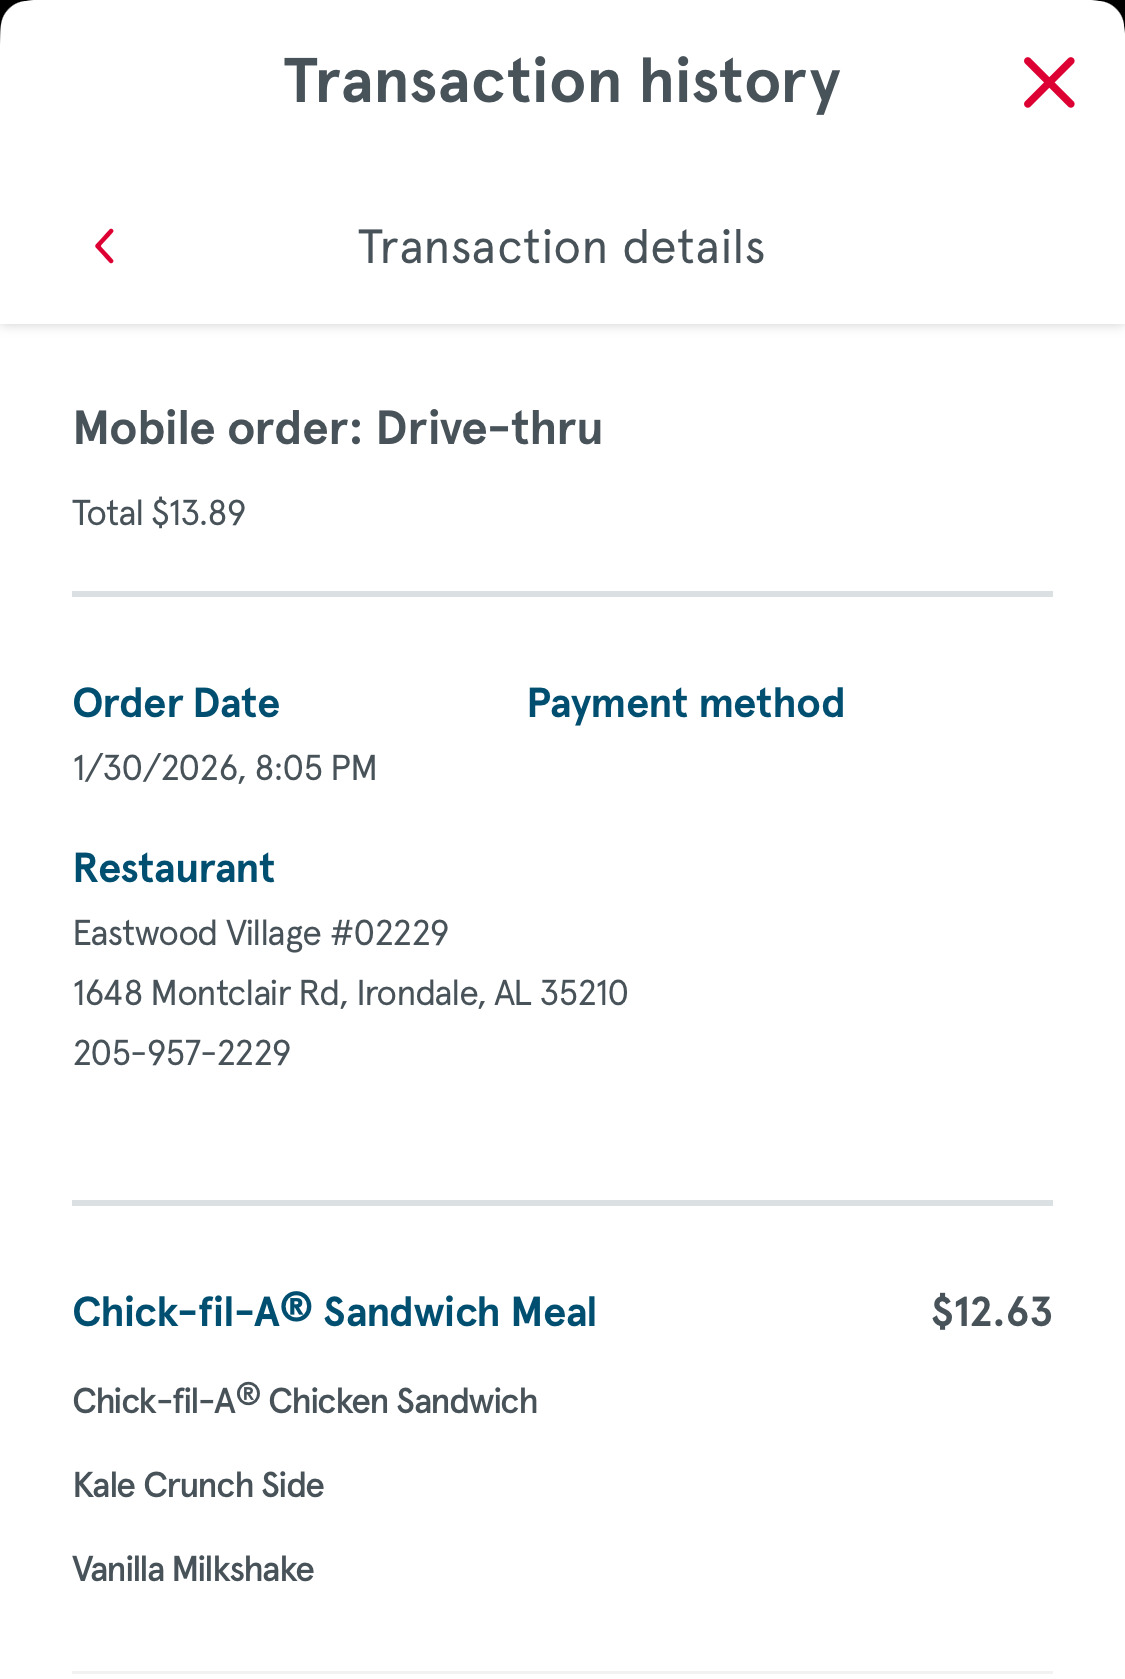This screenshot has width=1125, height=1679.
Task: Select the Mobile order: Drive-thru heading
Action: click(x=338, y=429)
